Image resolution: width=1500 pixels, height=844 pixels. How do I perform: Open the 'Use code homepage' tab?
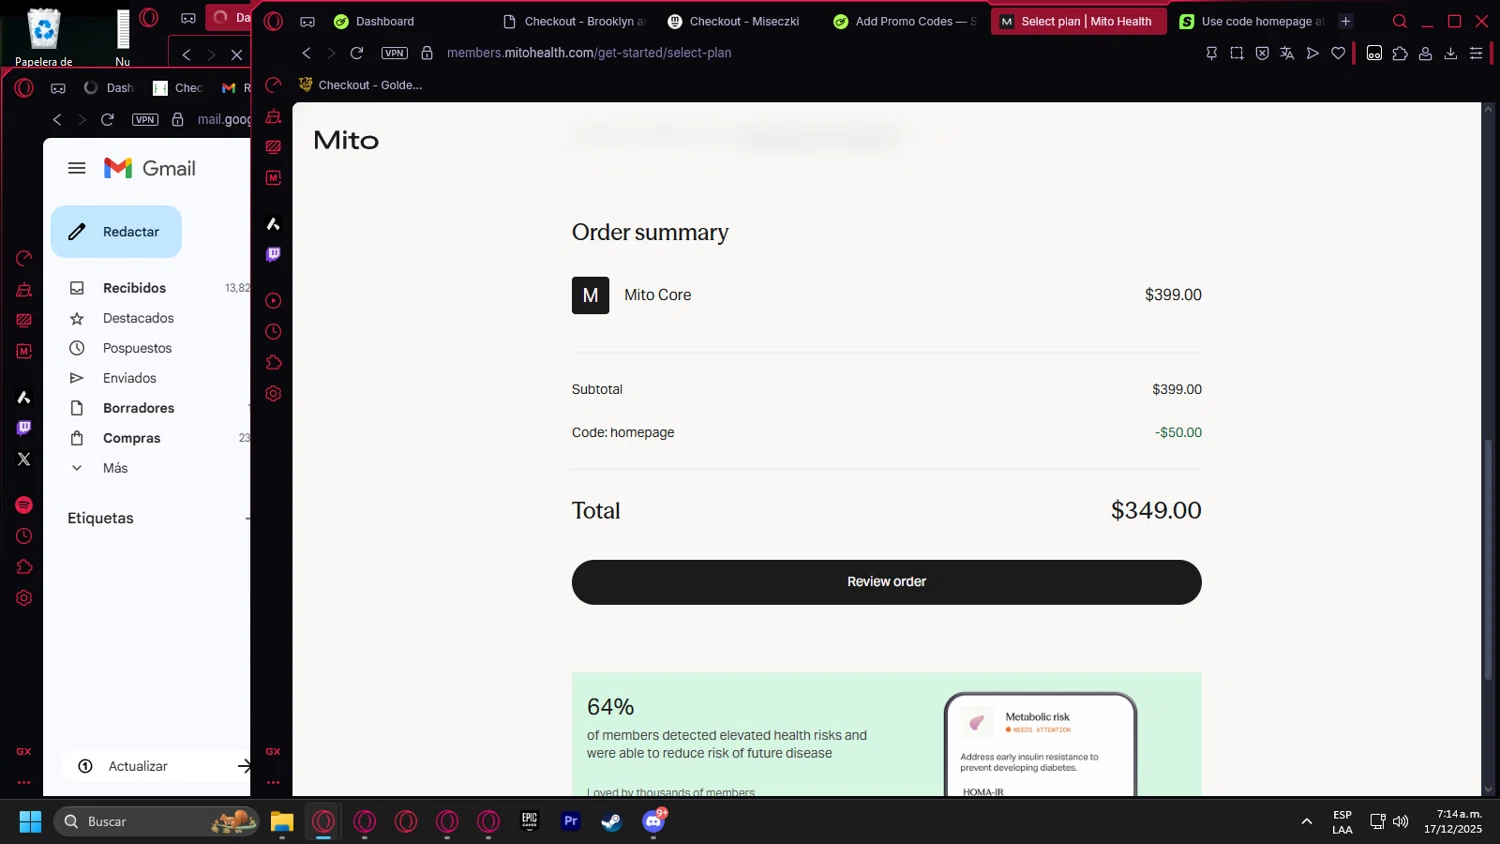click(1252, 21)
